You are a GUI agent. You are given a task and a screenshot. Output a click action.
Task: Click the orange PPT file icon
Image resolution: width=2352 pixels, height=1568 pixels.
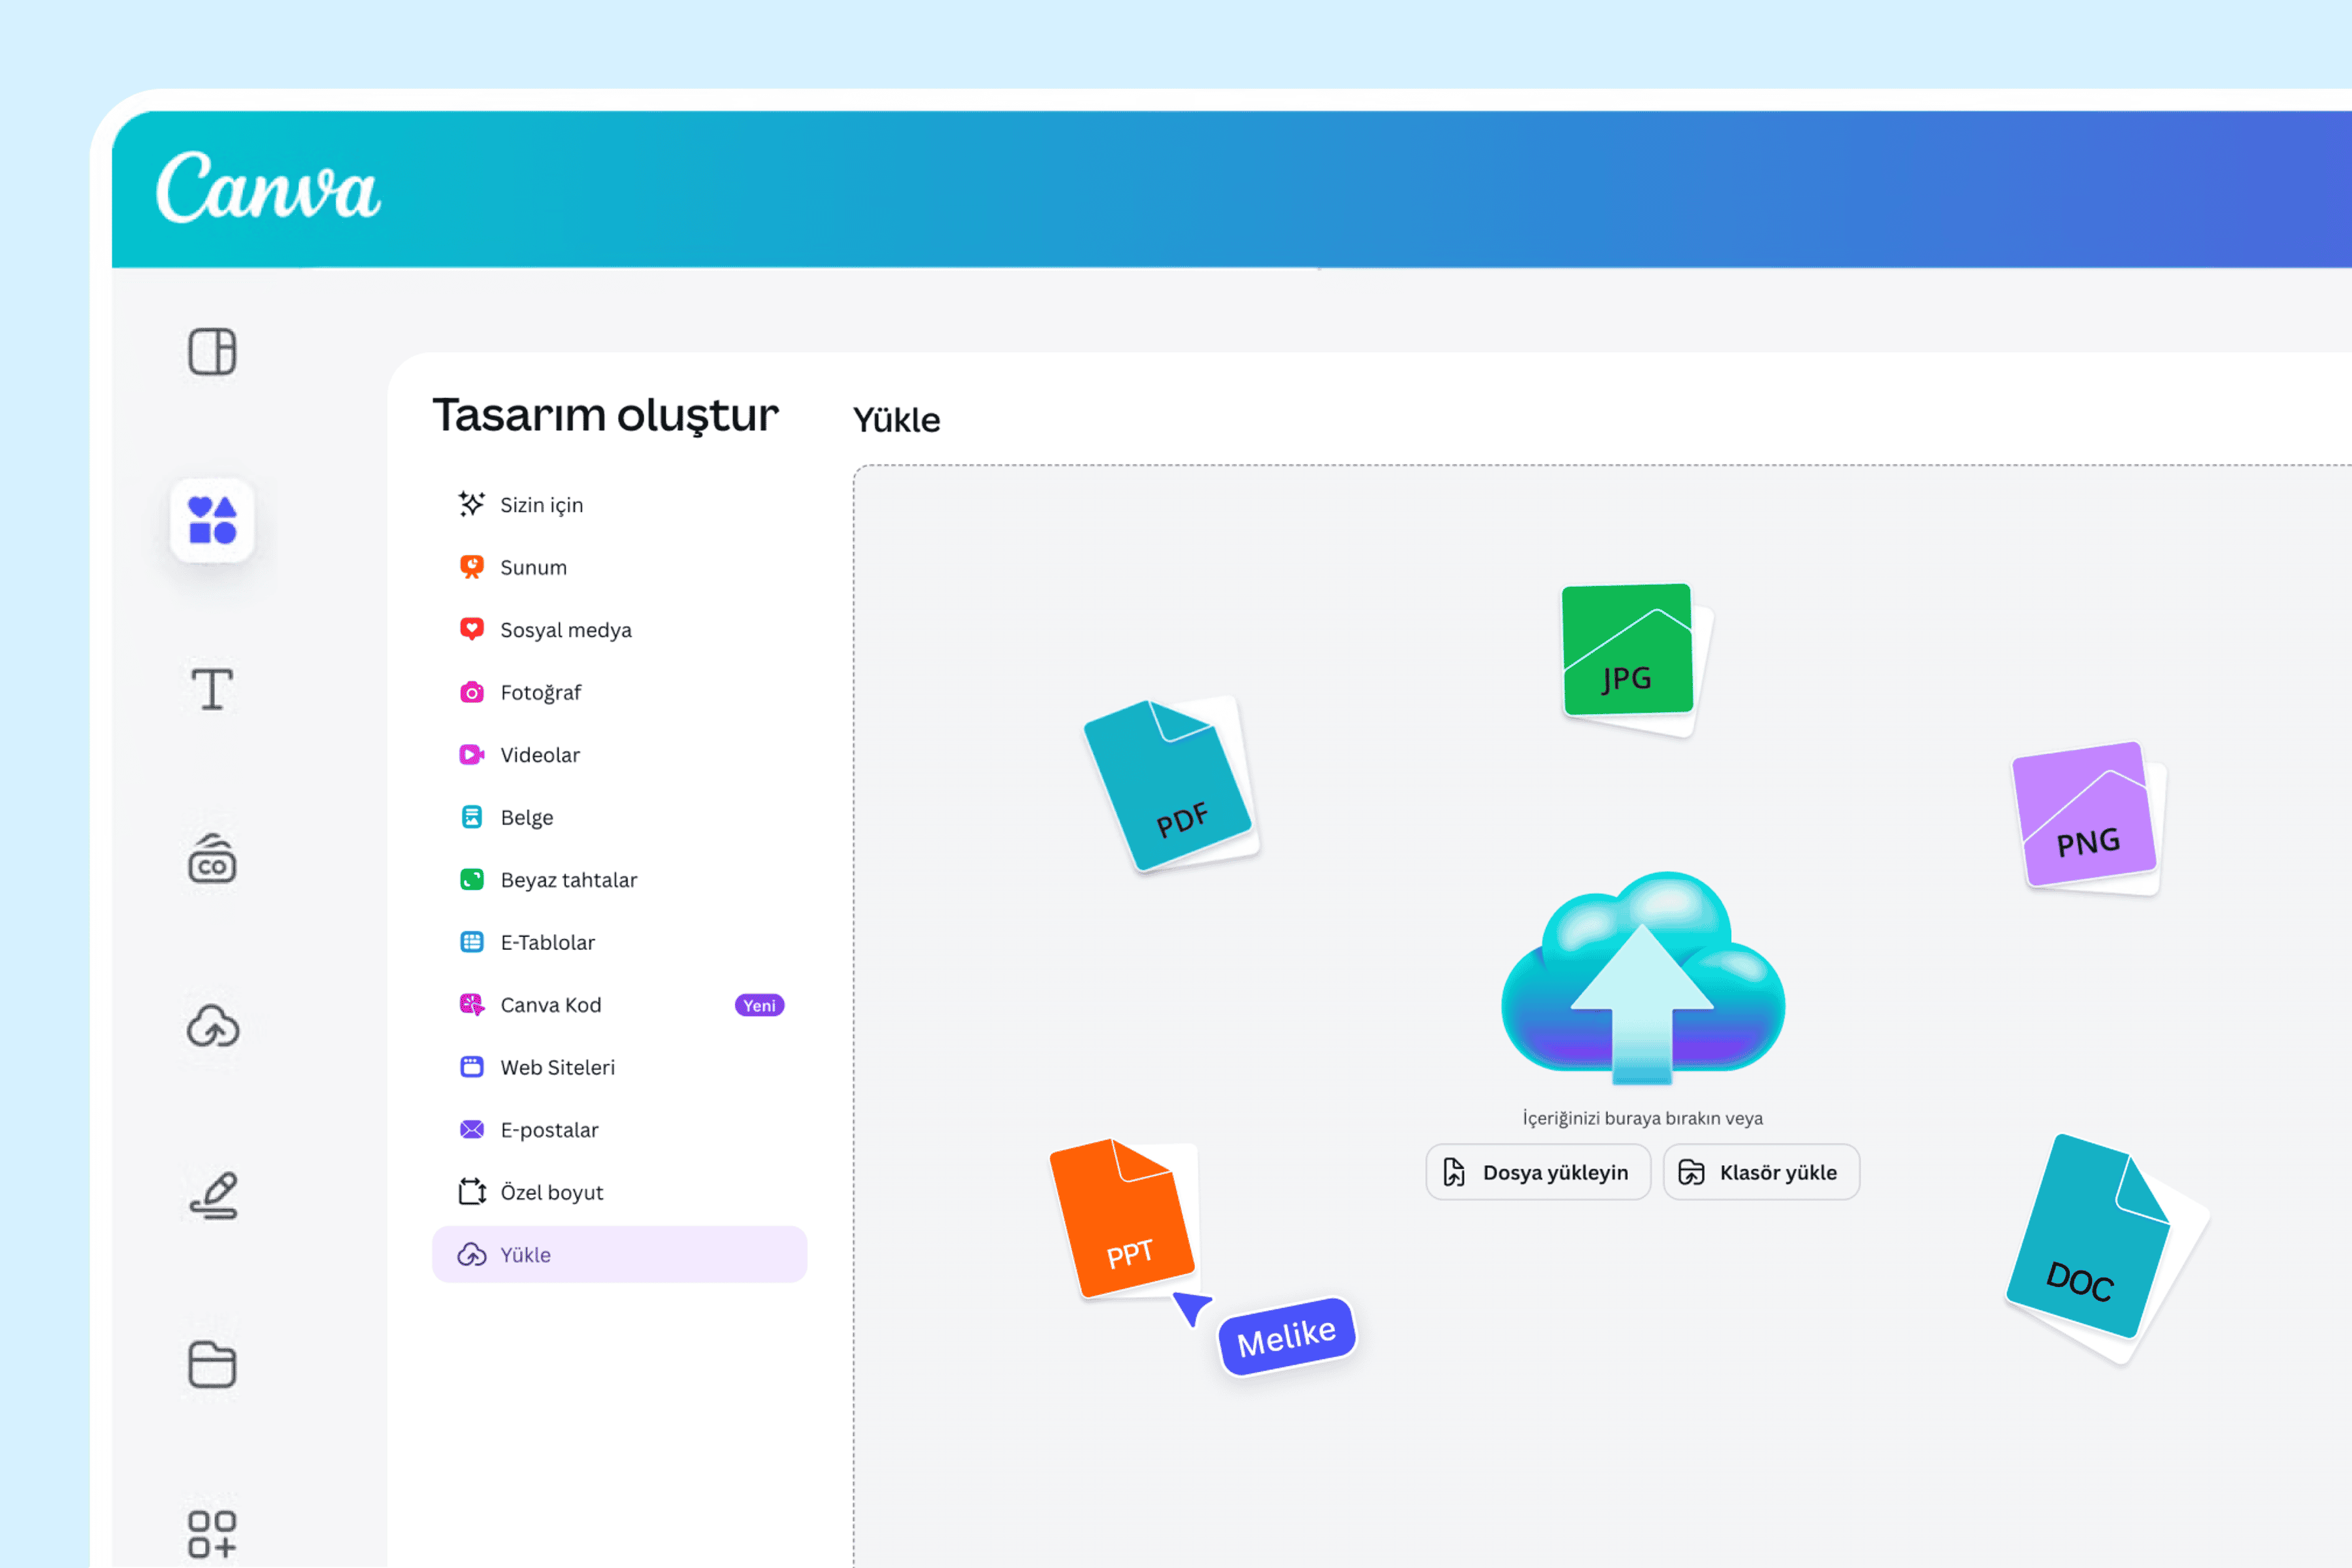[x=1123, y=1218]
